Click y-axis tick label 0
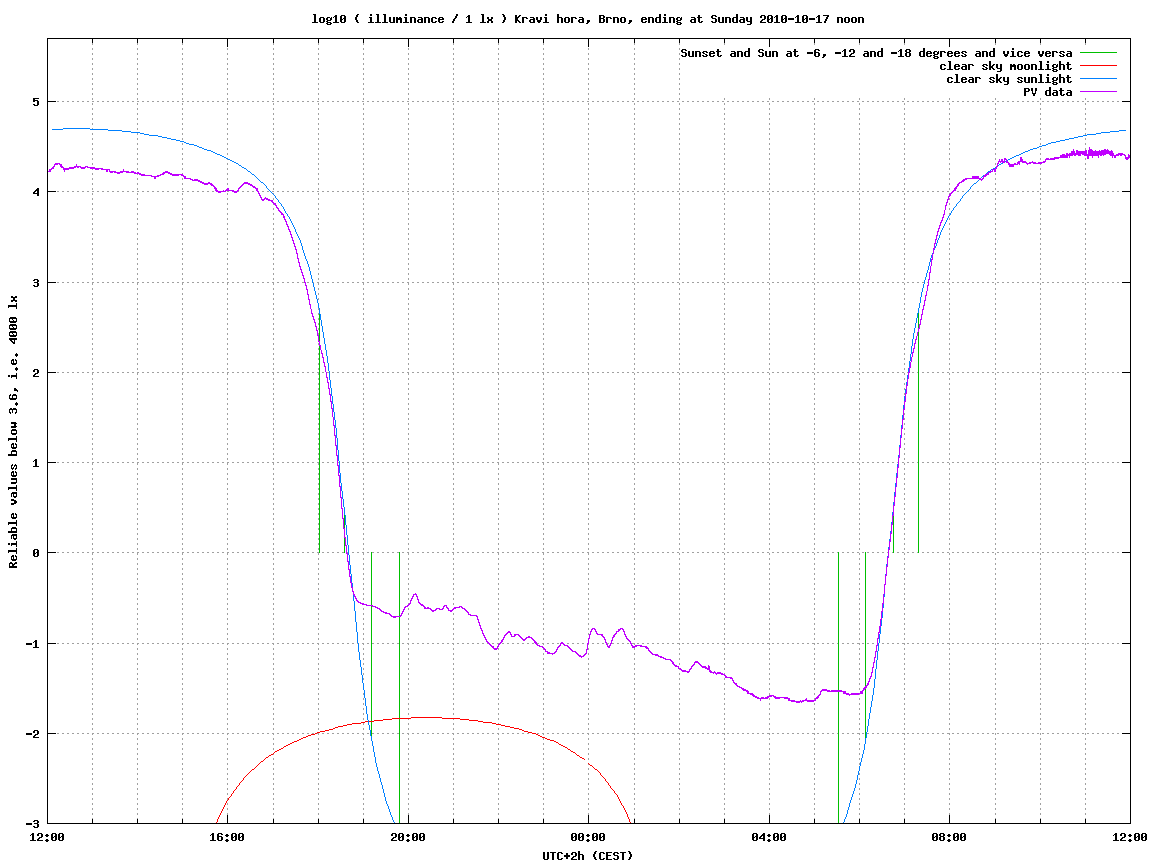 [x=35, y=553]
